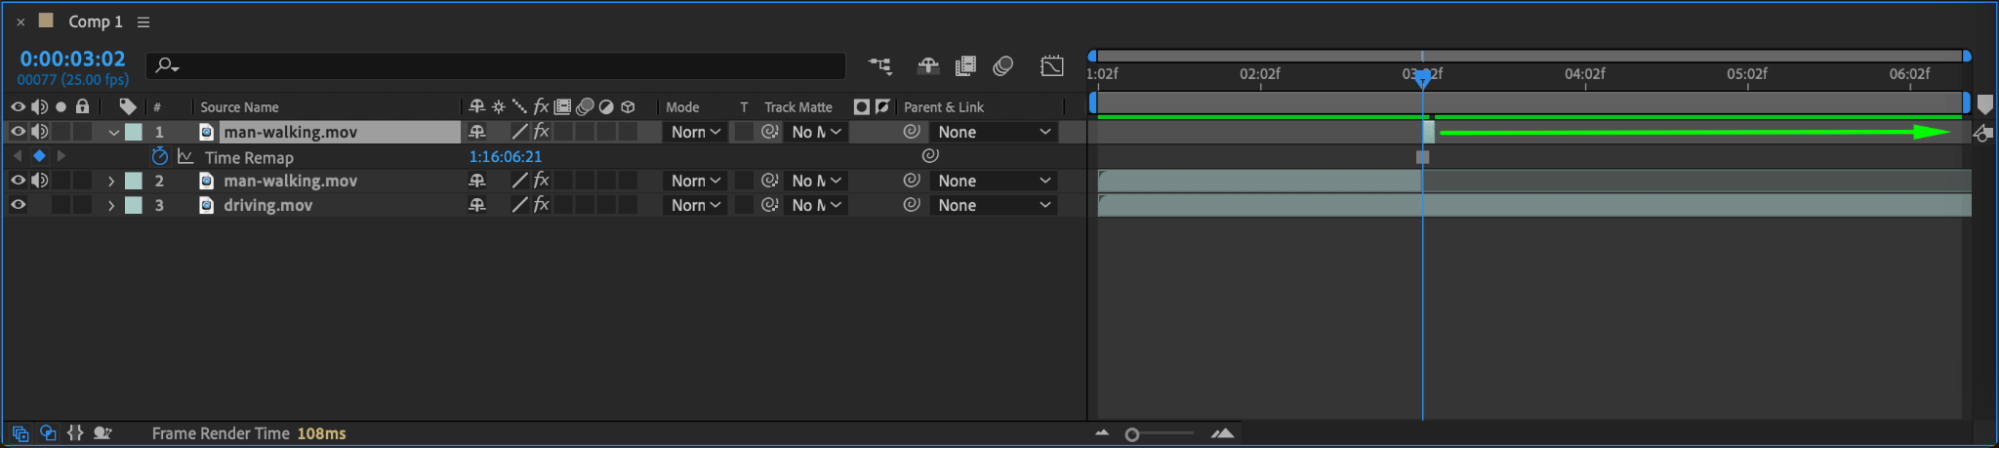1999x449 pixels.
Task: Toggle visibility of layer 1 man-walking.mov
Action: point(18,132)
